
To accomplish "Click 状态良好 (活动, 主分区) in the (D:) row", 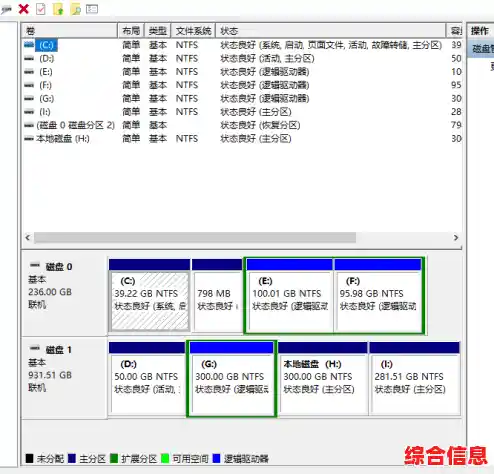I will click(x=267, y=59).
